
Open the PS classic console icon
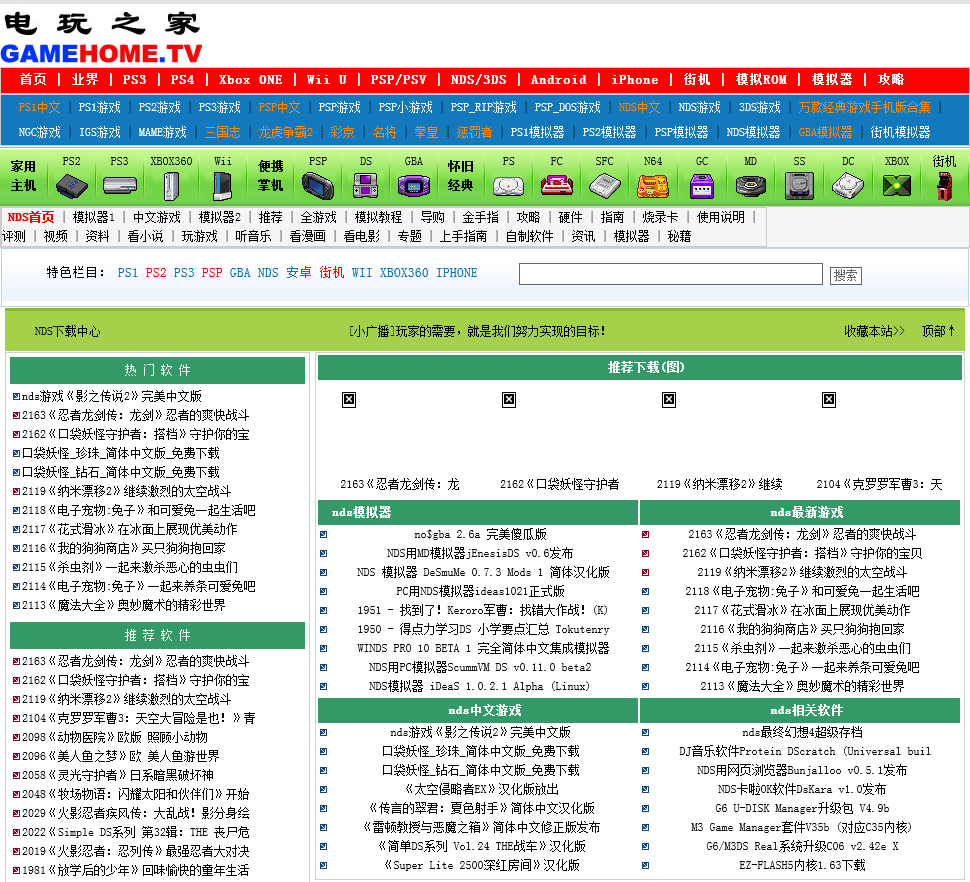pos(509,186)
